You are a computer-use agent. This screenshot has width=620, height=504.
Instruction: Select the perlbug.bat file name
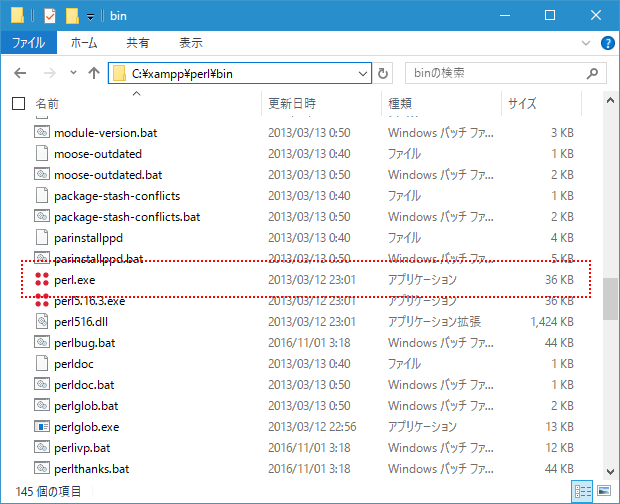(85, 343)
